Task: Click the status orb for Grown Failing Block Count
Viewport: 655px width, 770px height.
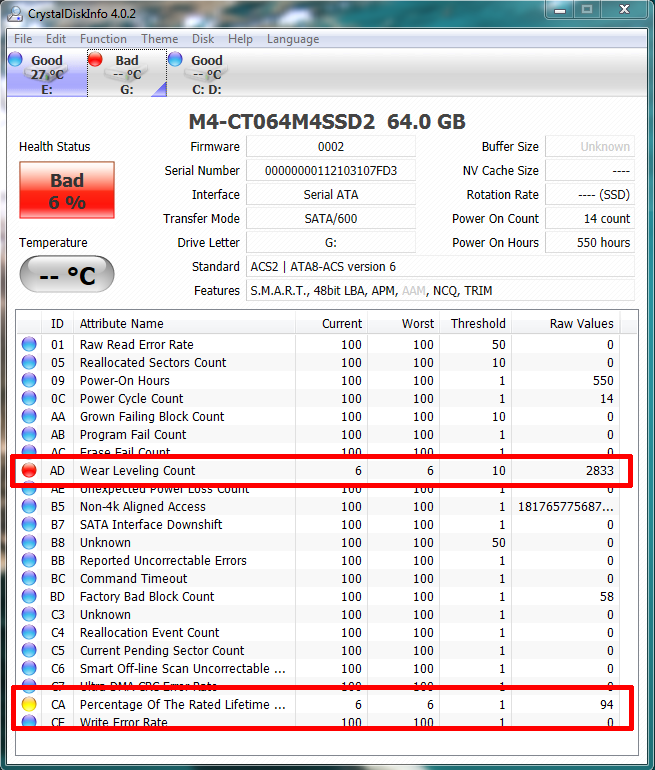Action: (x=29, y=416)
